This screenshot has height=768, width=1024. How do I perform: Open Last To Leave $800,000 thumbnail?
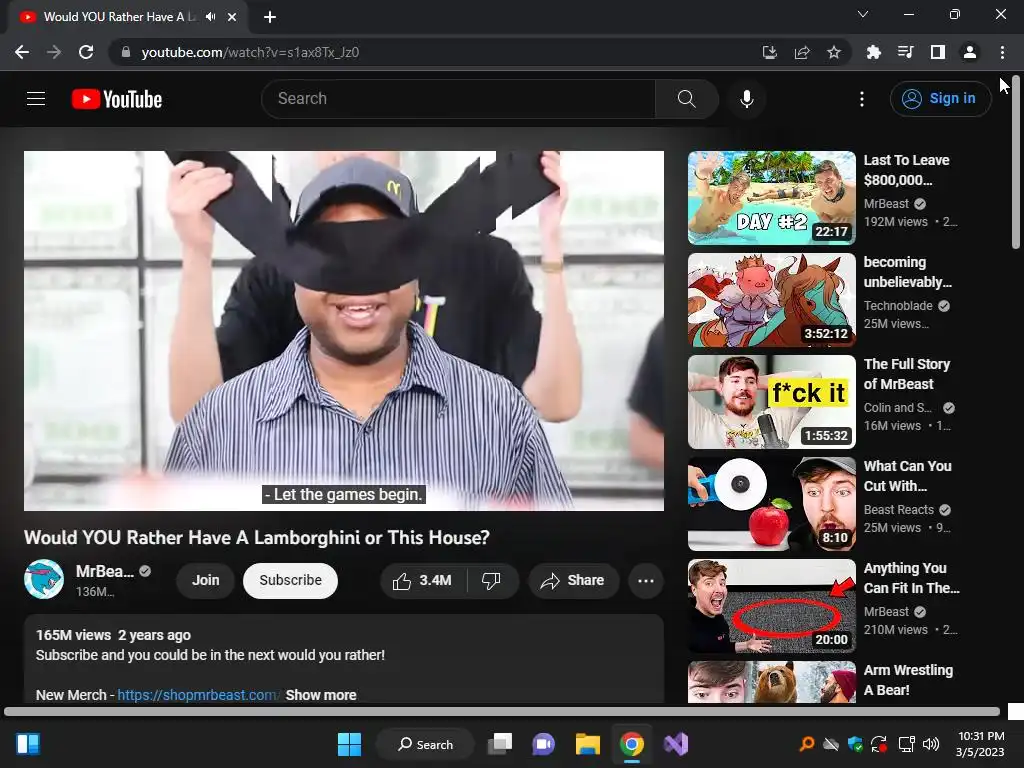click(771, 198)
